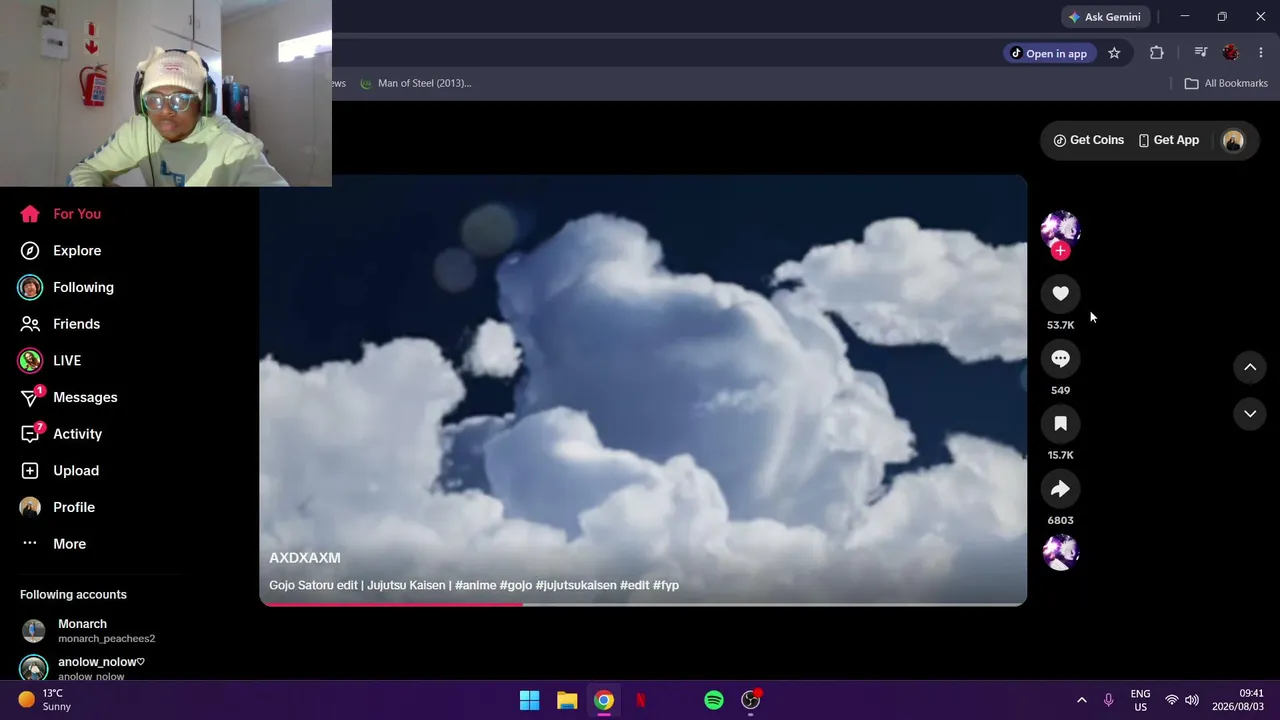
Task: Open Spotify from the taskbar
Action: [x=714, y=701]
